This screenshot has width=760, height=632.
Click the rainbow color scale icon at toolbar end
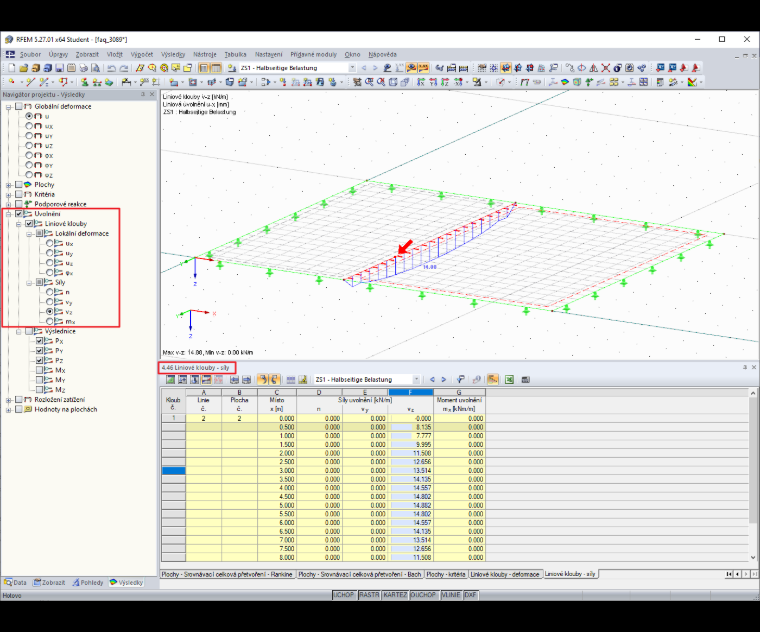click(x=692, y=82)
